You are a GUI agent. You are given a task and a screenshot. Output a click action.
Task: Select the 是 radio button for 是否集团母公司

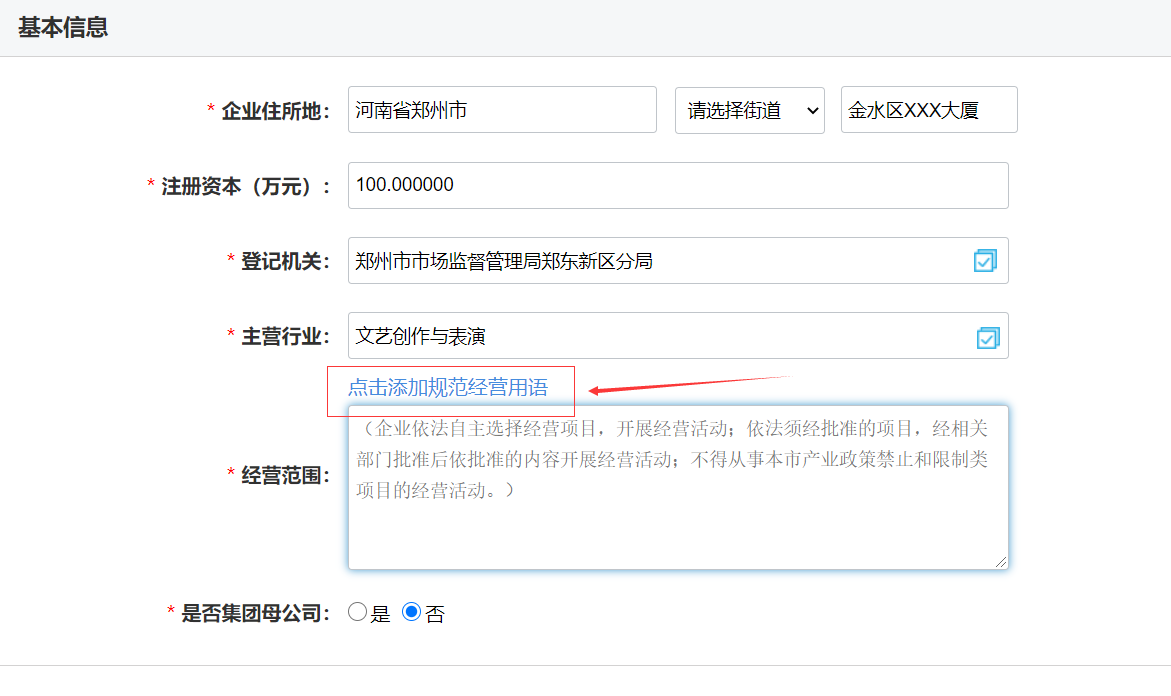coord(357,612)
